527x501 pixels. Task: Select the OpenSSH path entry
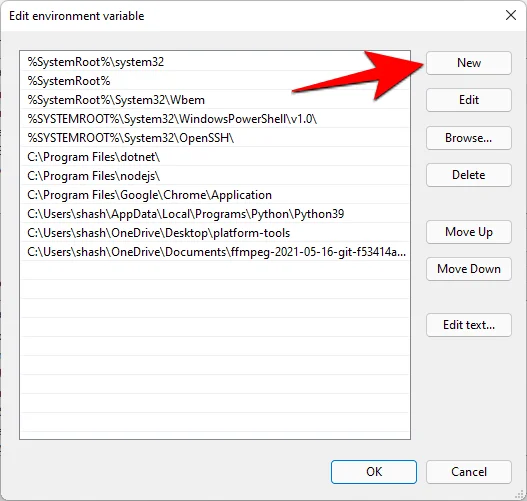(x=215, y=138)
